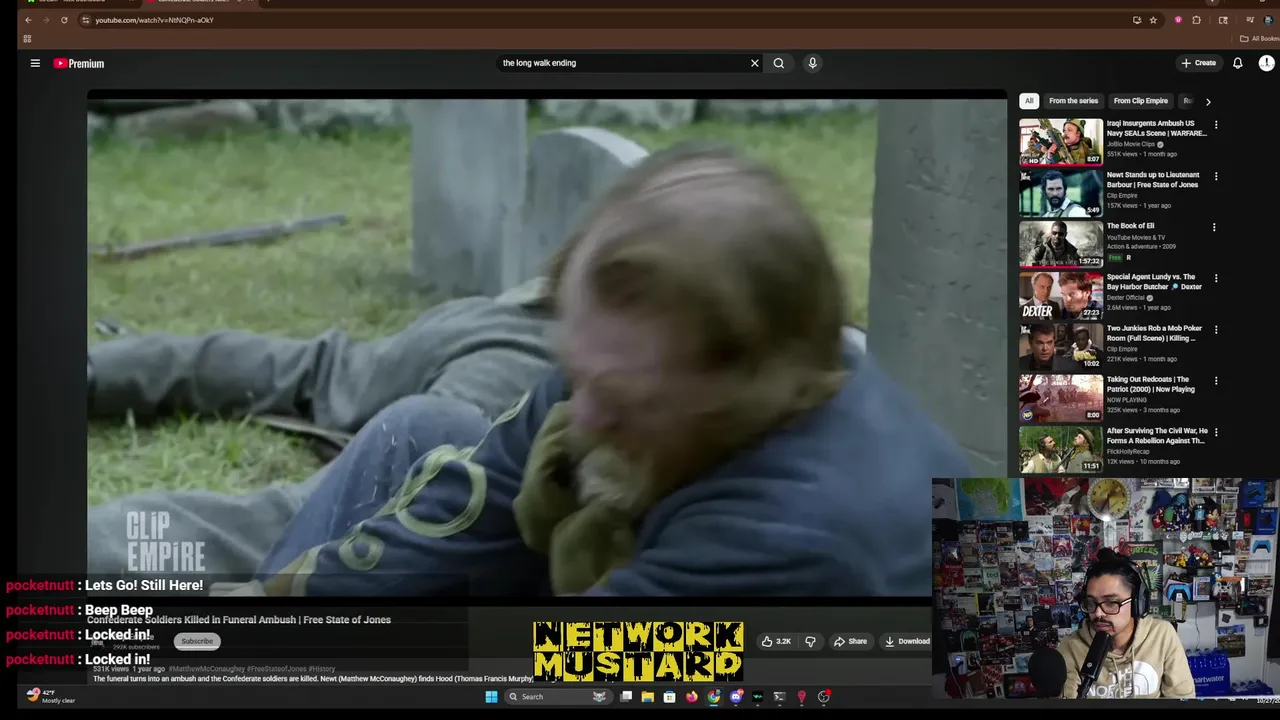Open options menu for Taking Out Redcoats video
Viewport: 1280px width, 720px height.
pyautogui.click(x=1216, y=381)
